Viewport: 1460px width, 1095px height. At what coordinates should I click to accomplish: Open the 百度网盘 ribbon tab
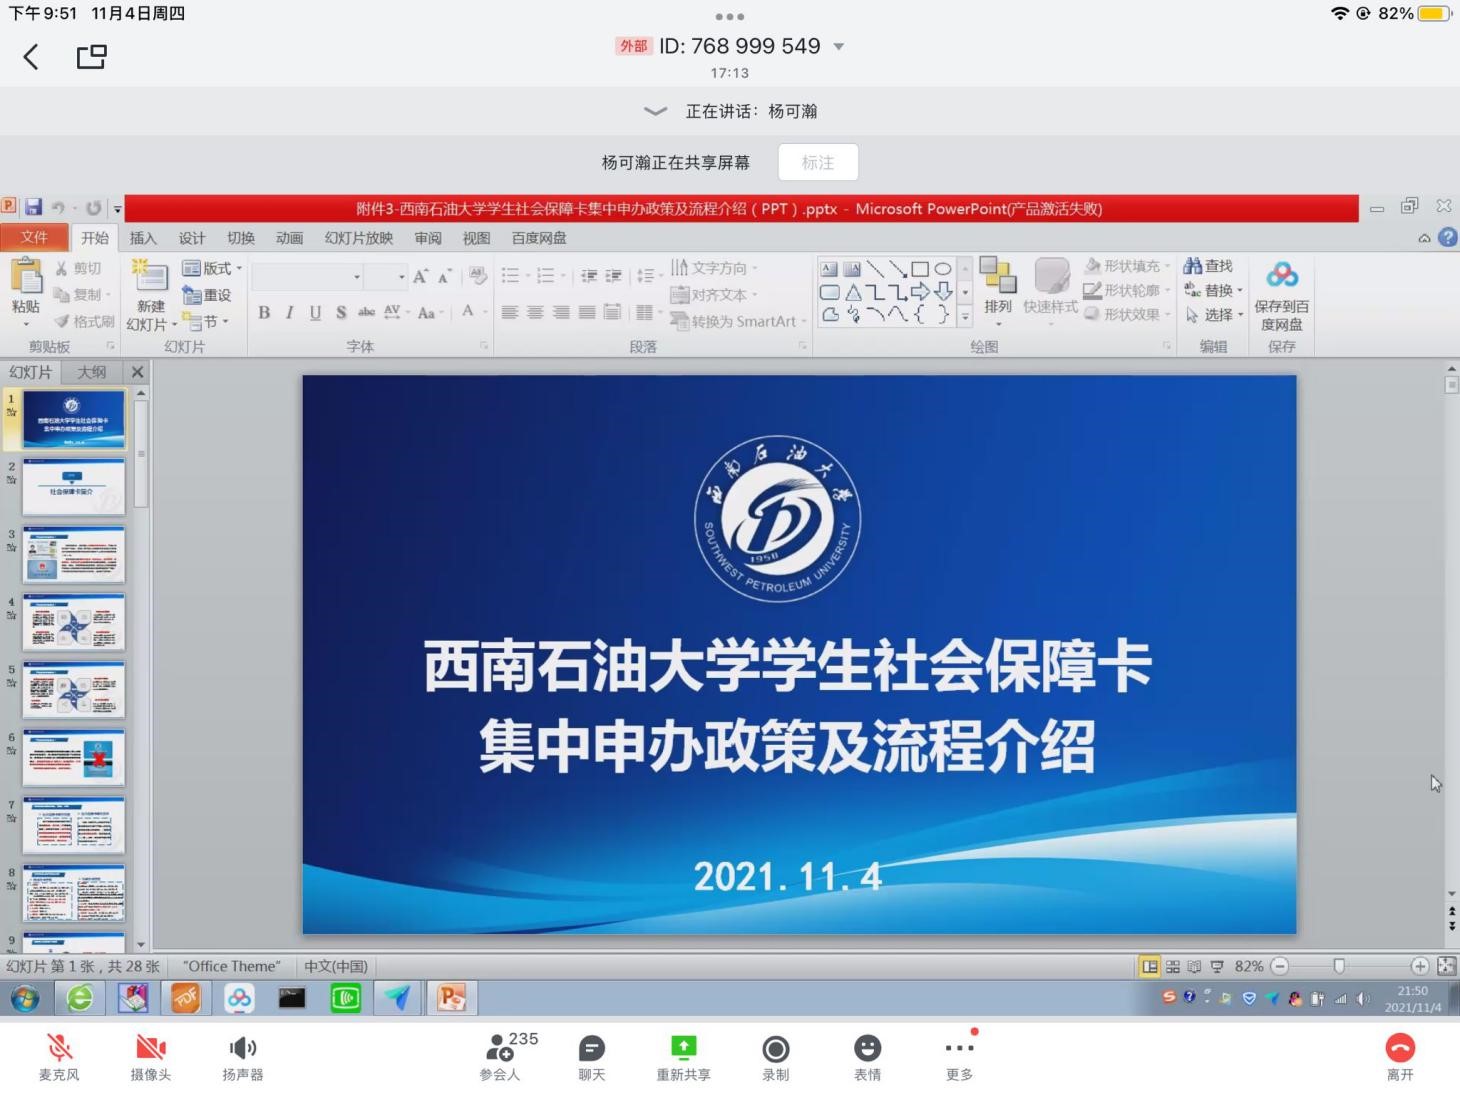pyautogui.click(x=539, y=238)
